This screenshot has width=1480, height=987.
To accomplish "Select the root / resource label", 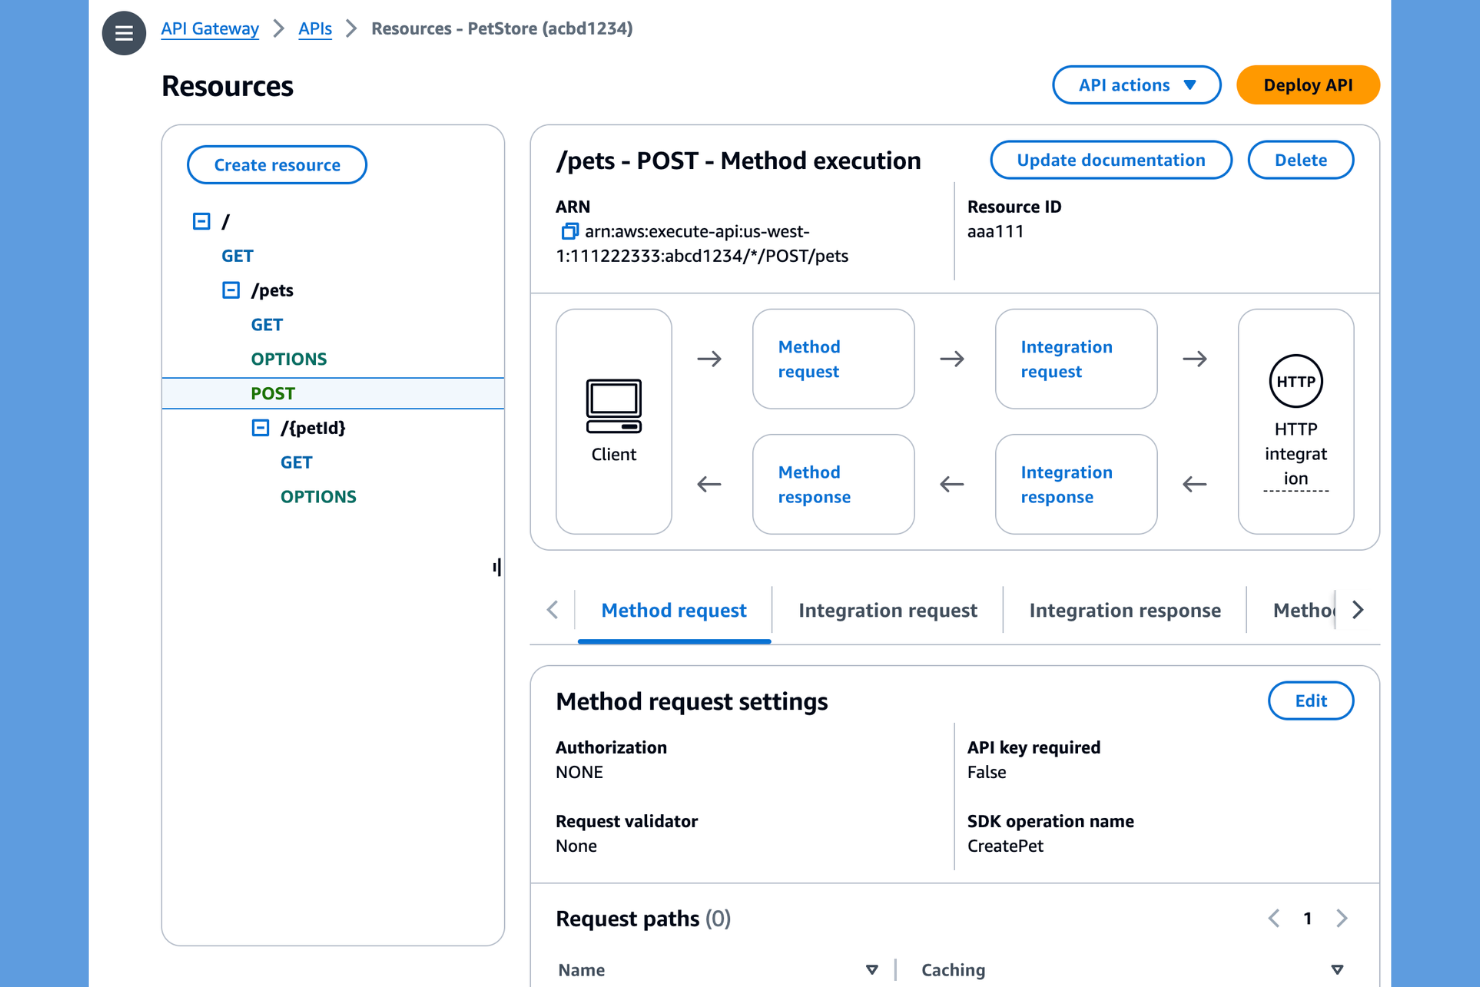I will [x=226, y=221].
